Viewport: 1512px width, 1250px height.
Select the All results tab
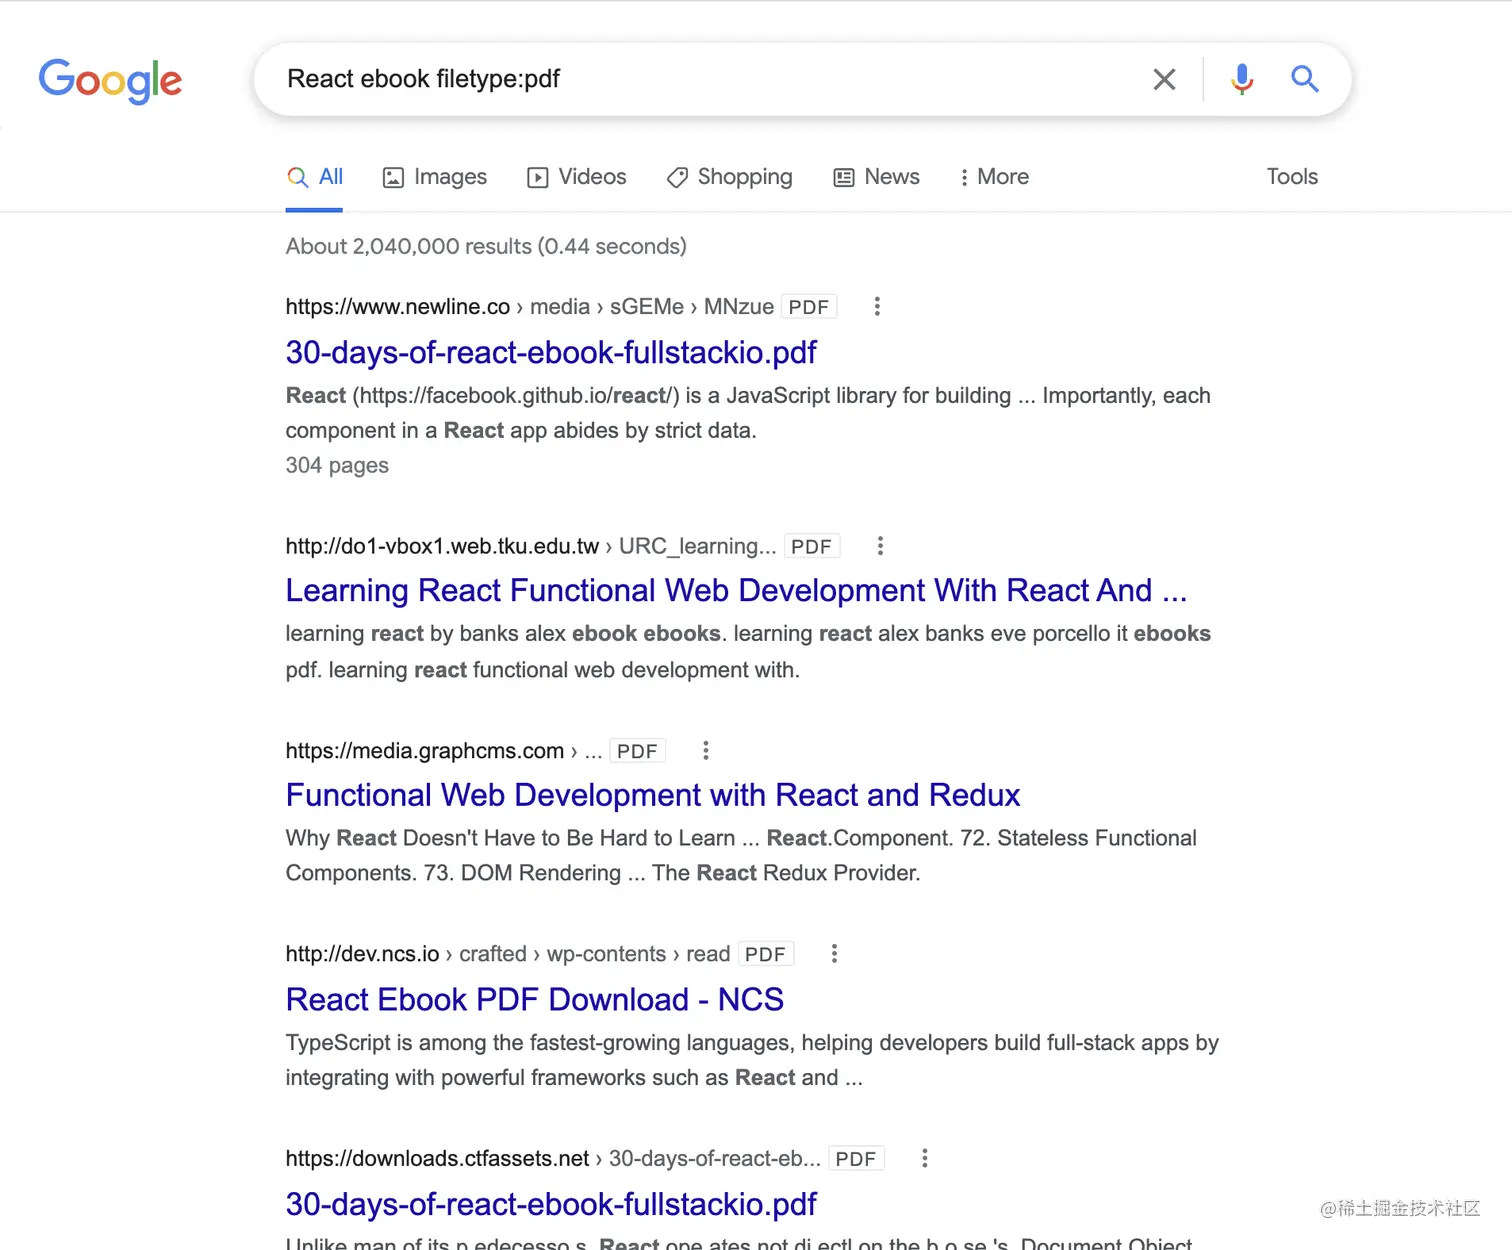pyautogui.click(x=314, y=177)
